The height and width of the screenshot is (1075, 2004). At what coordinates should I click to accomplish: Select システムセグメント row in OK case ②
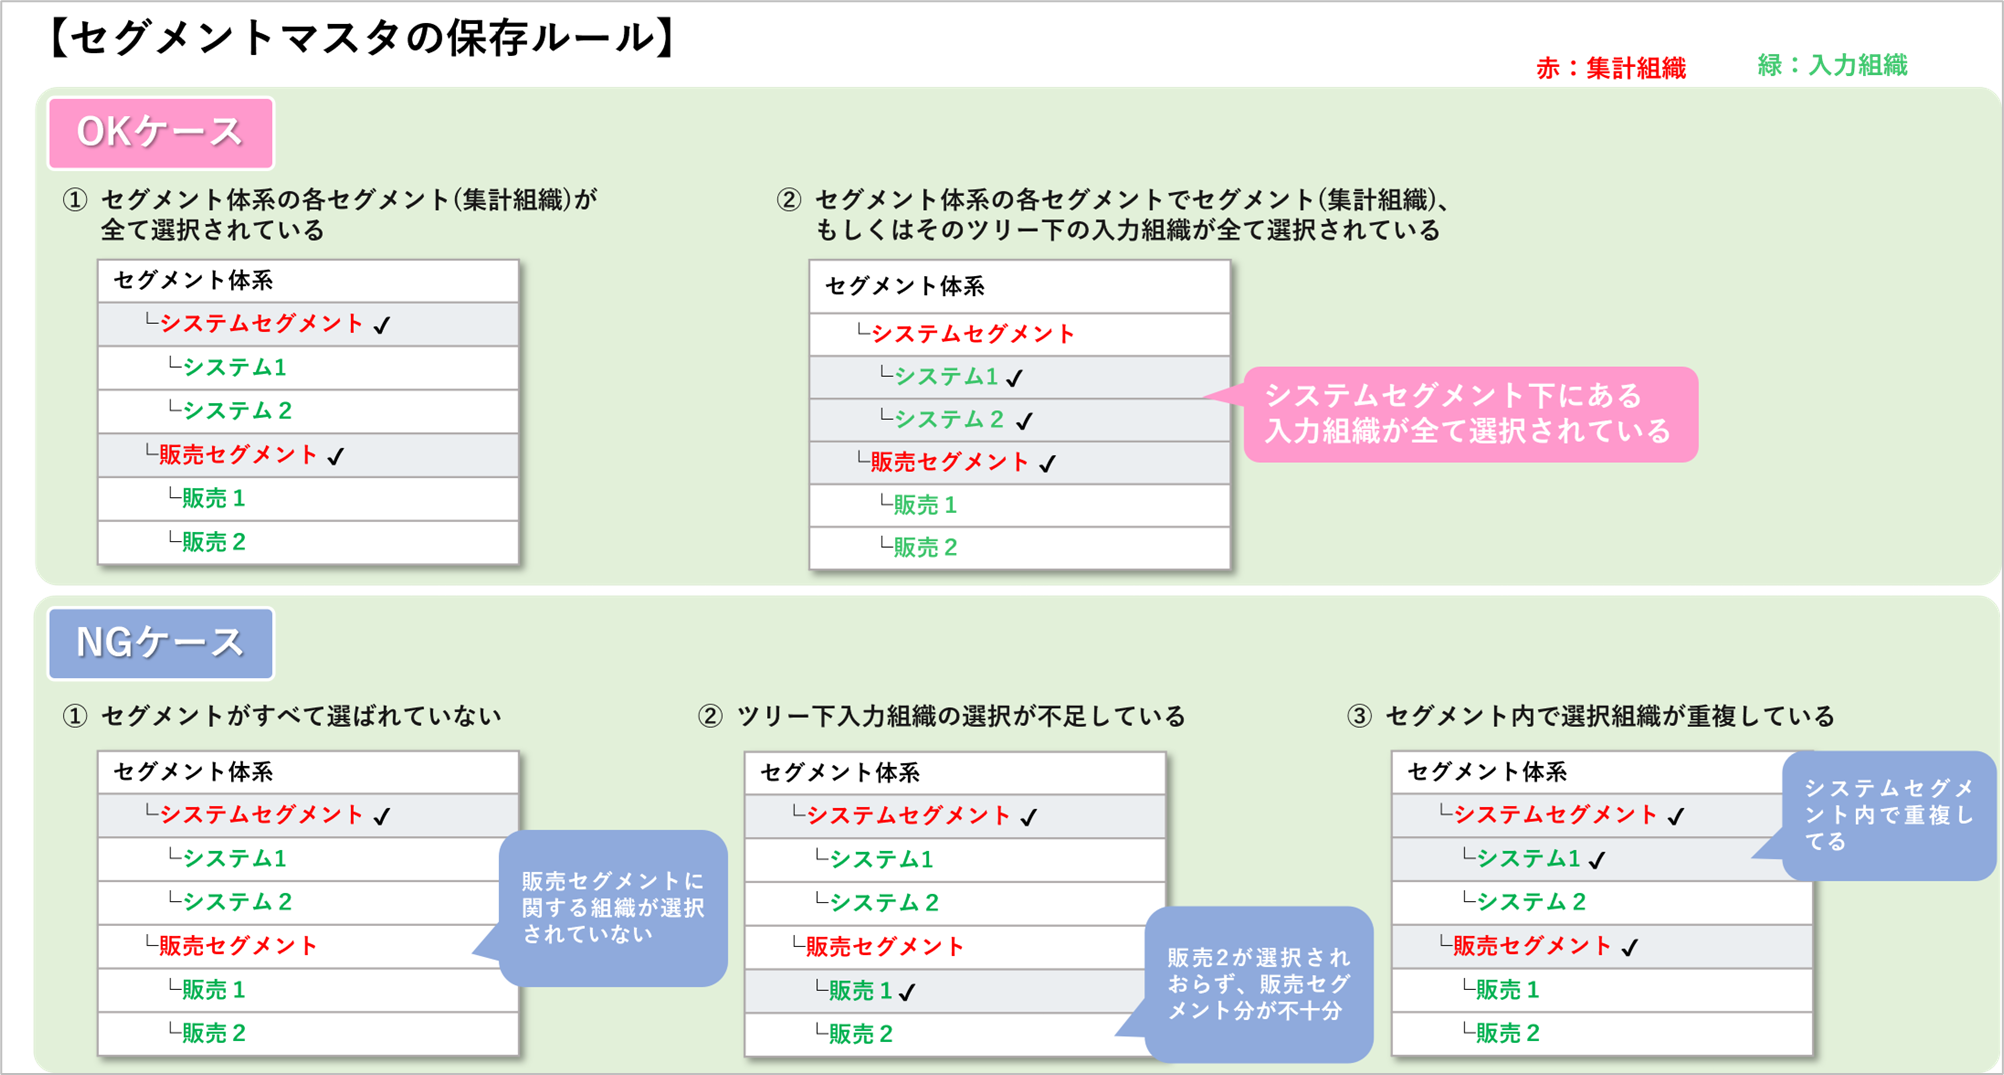[x=972, y=334]
